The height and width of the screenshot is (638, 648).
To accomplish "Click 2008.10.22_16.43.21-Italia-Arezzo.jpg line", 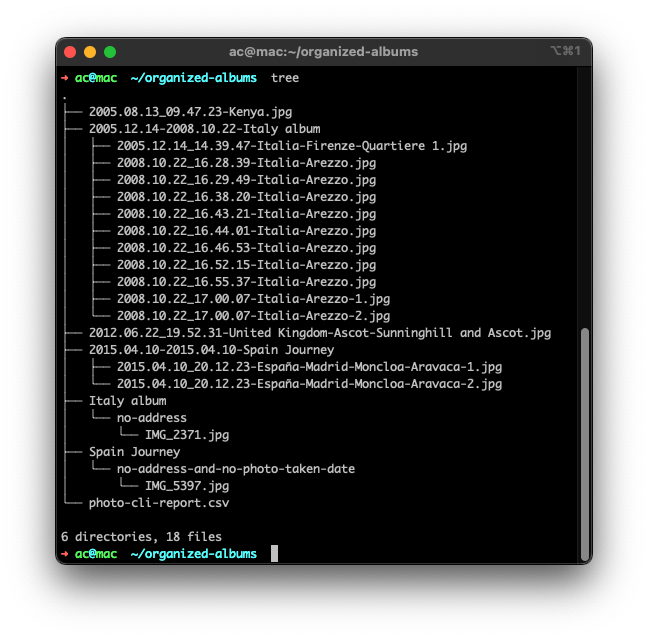I will 246,214.
